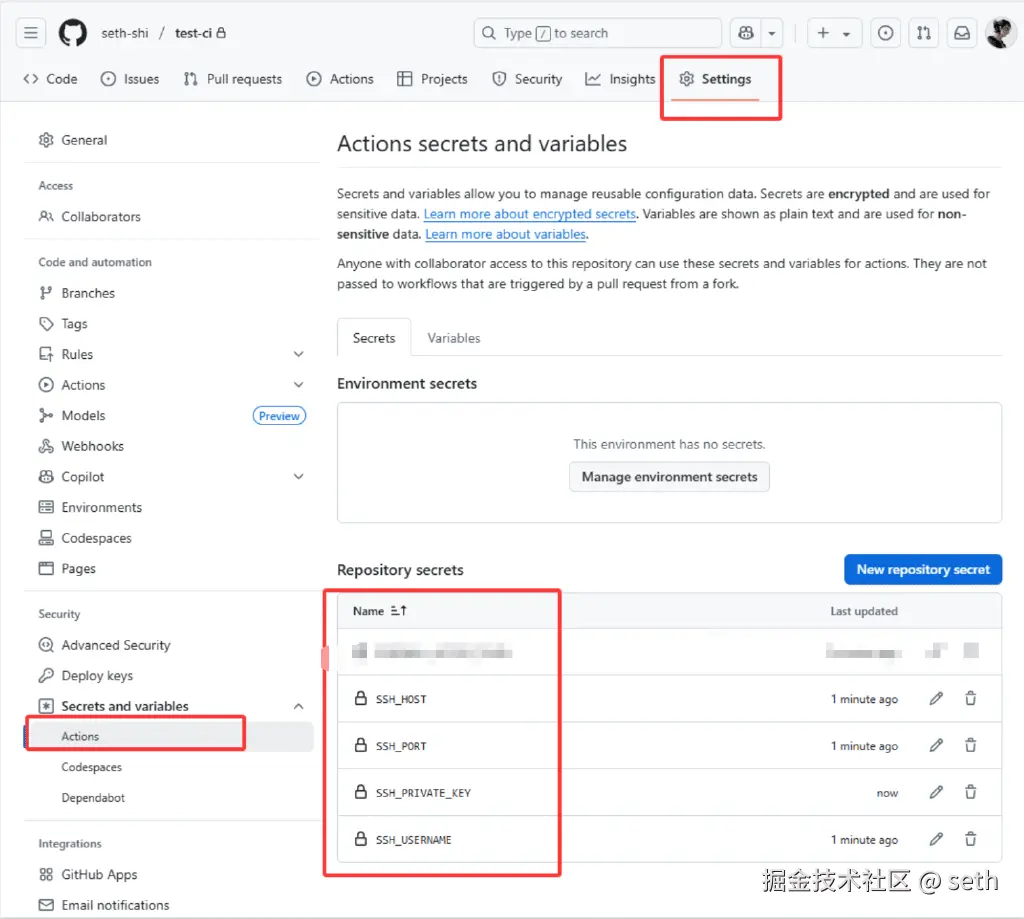Collapse the Secrets and variables chevron
The image size is (1024, 919).
click(x=298, y=707)
